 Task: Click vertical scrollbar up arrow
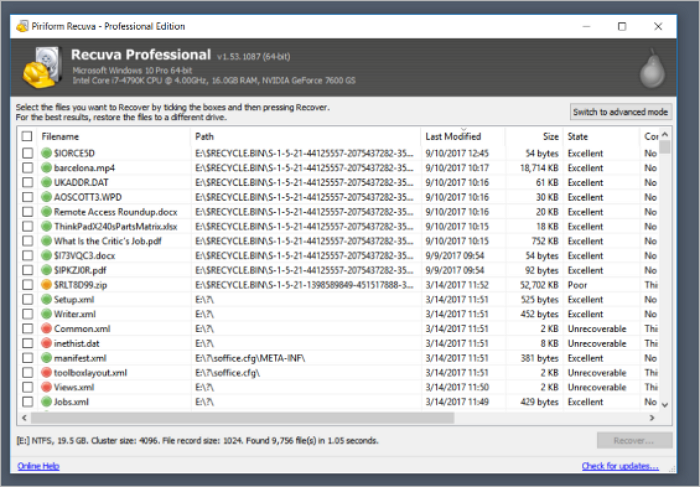coord(665,134)
